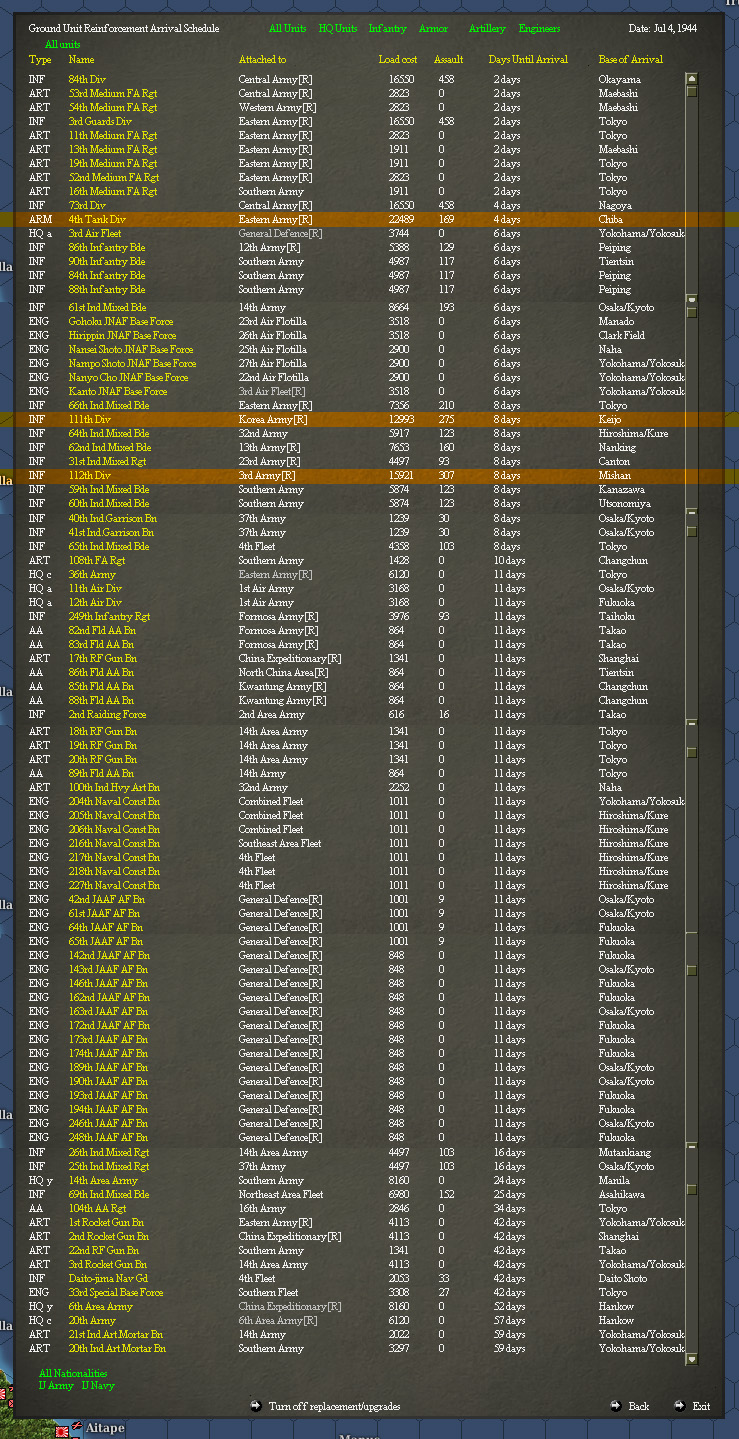
Task: Filter list to Infantry units
Action: (388, 29)
